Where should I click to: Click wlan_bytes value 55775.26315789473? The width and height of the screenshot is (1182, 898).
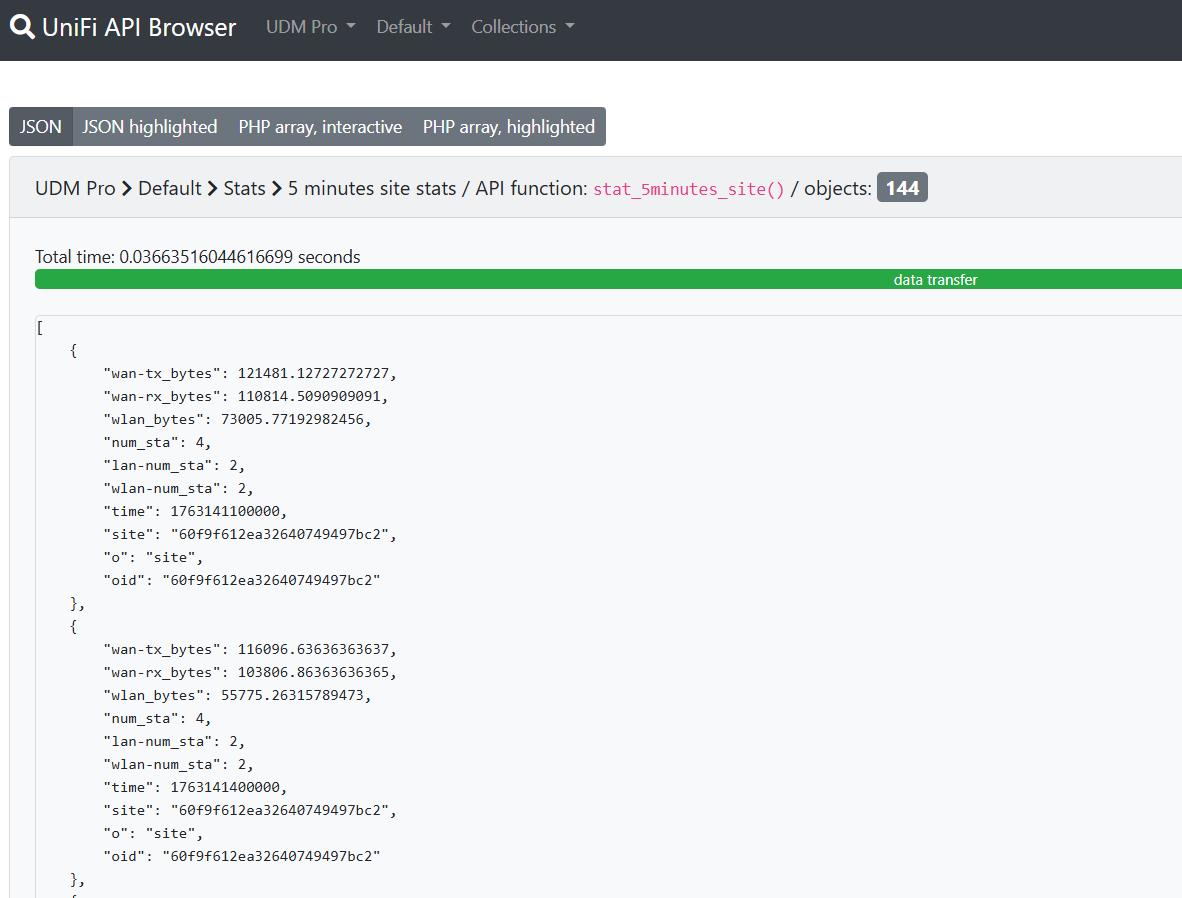pyautogui.click(x=292, y=695)
